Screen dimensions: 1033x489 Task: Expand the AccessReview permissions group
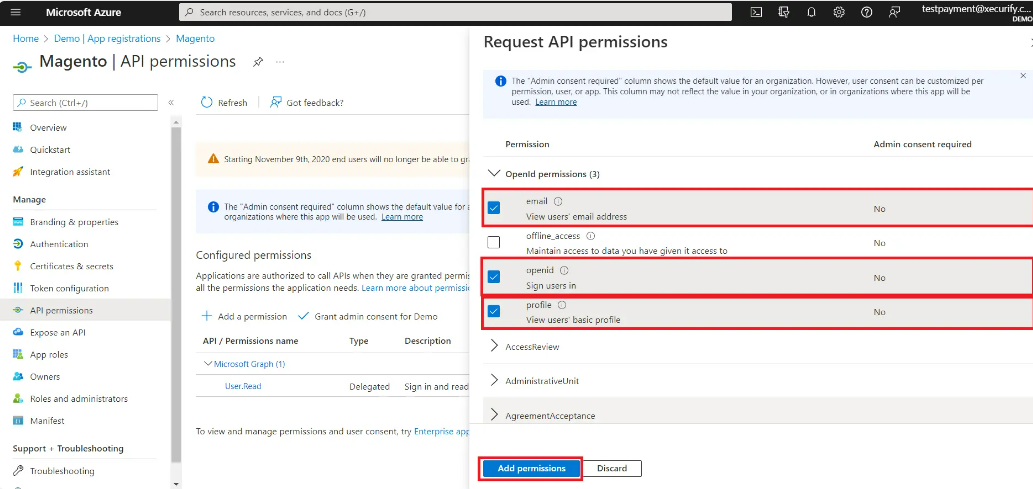pyautogui.click(x=494, y=346)
